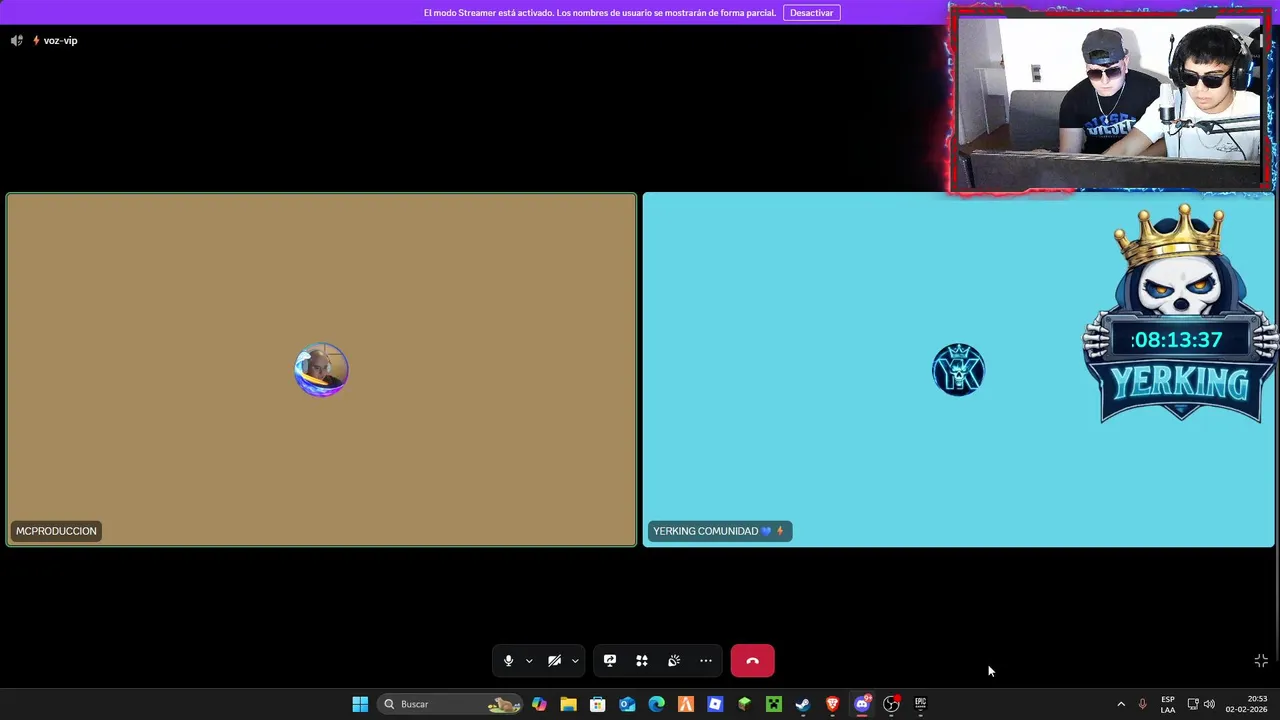
Task: Click the MCPRODUCCION name label
Action: point(56,531)
